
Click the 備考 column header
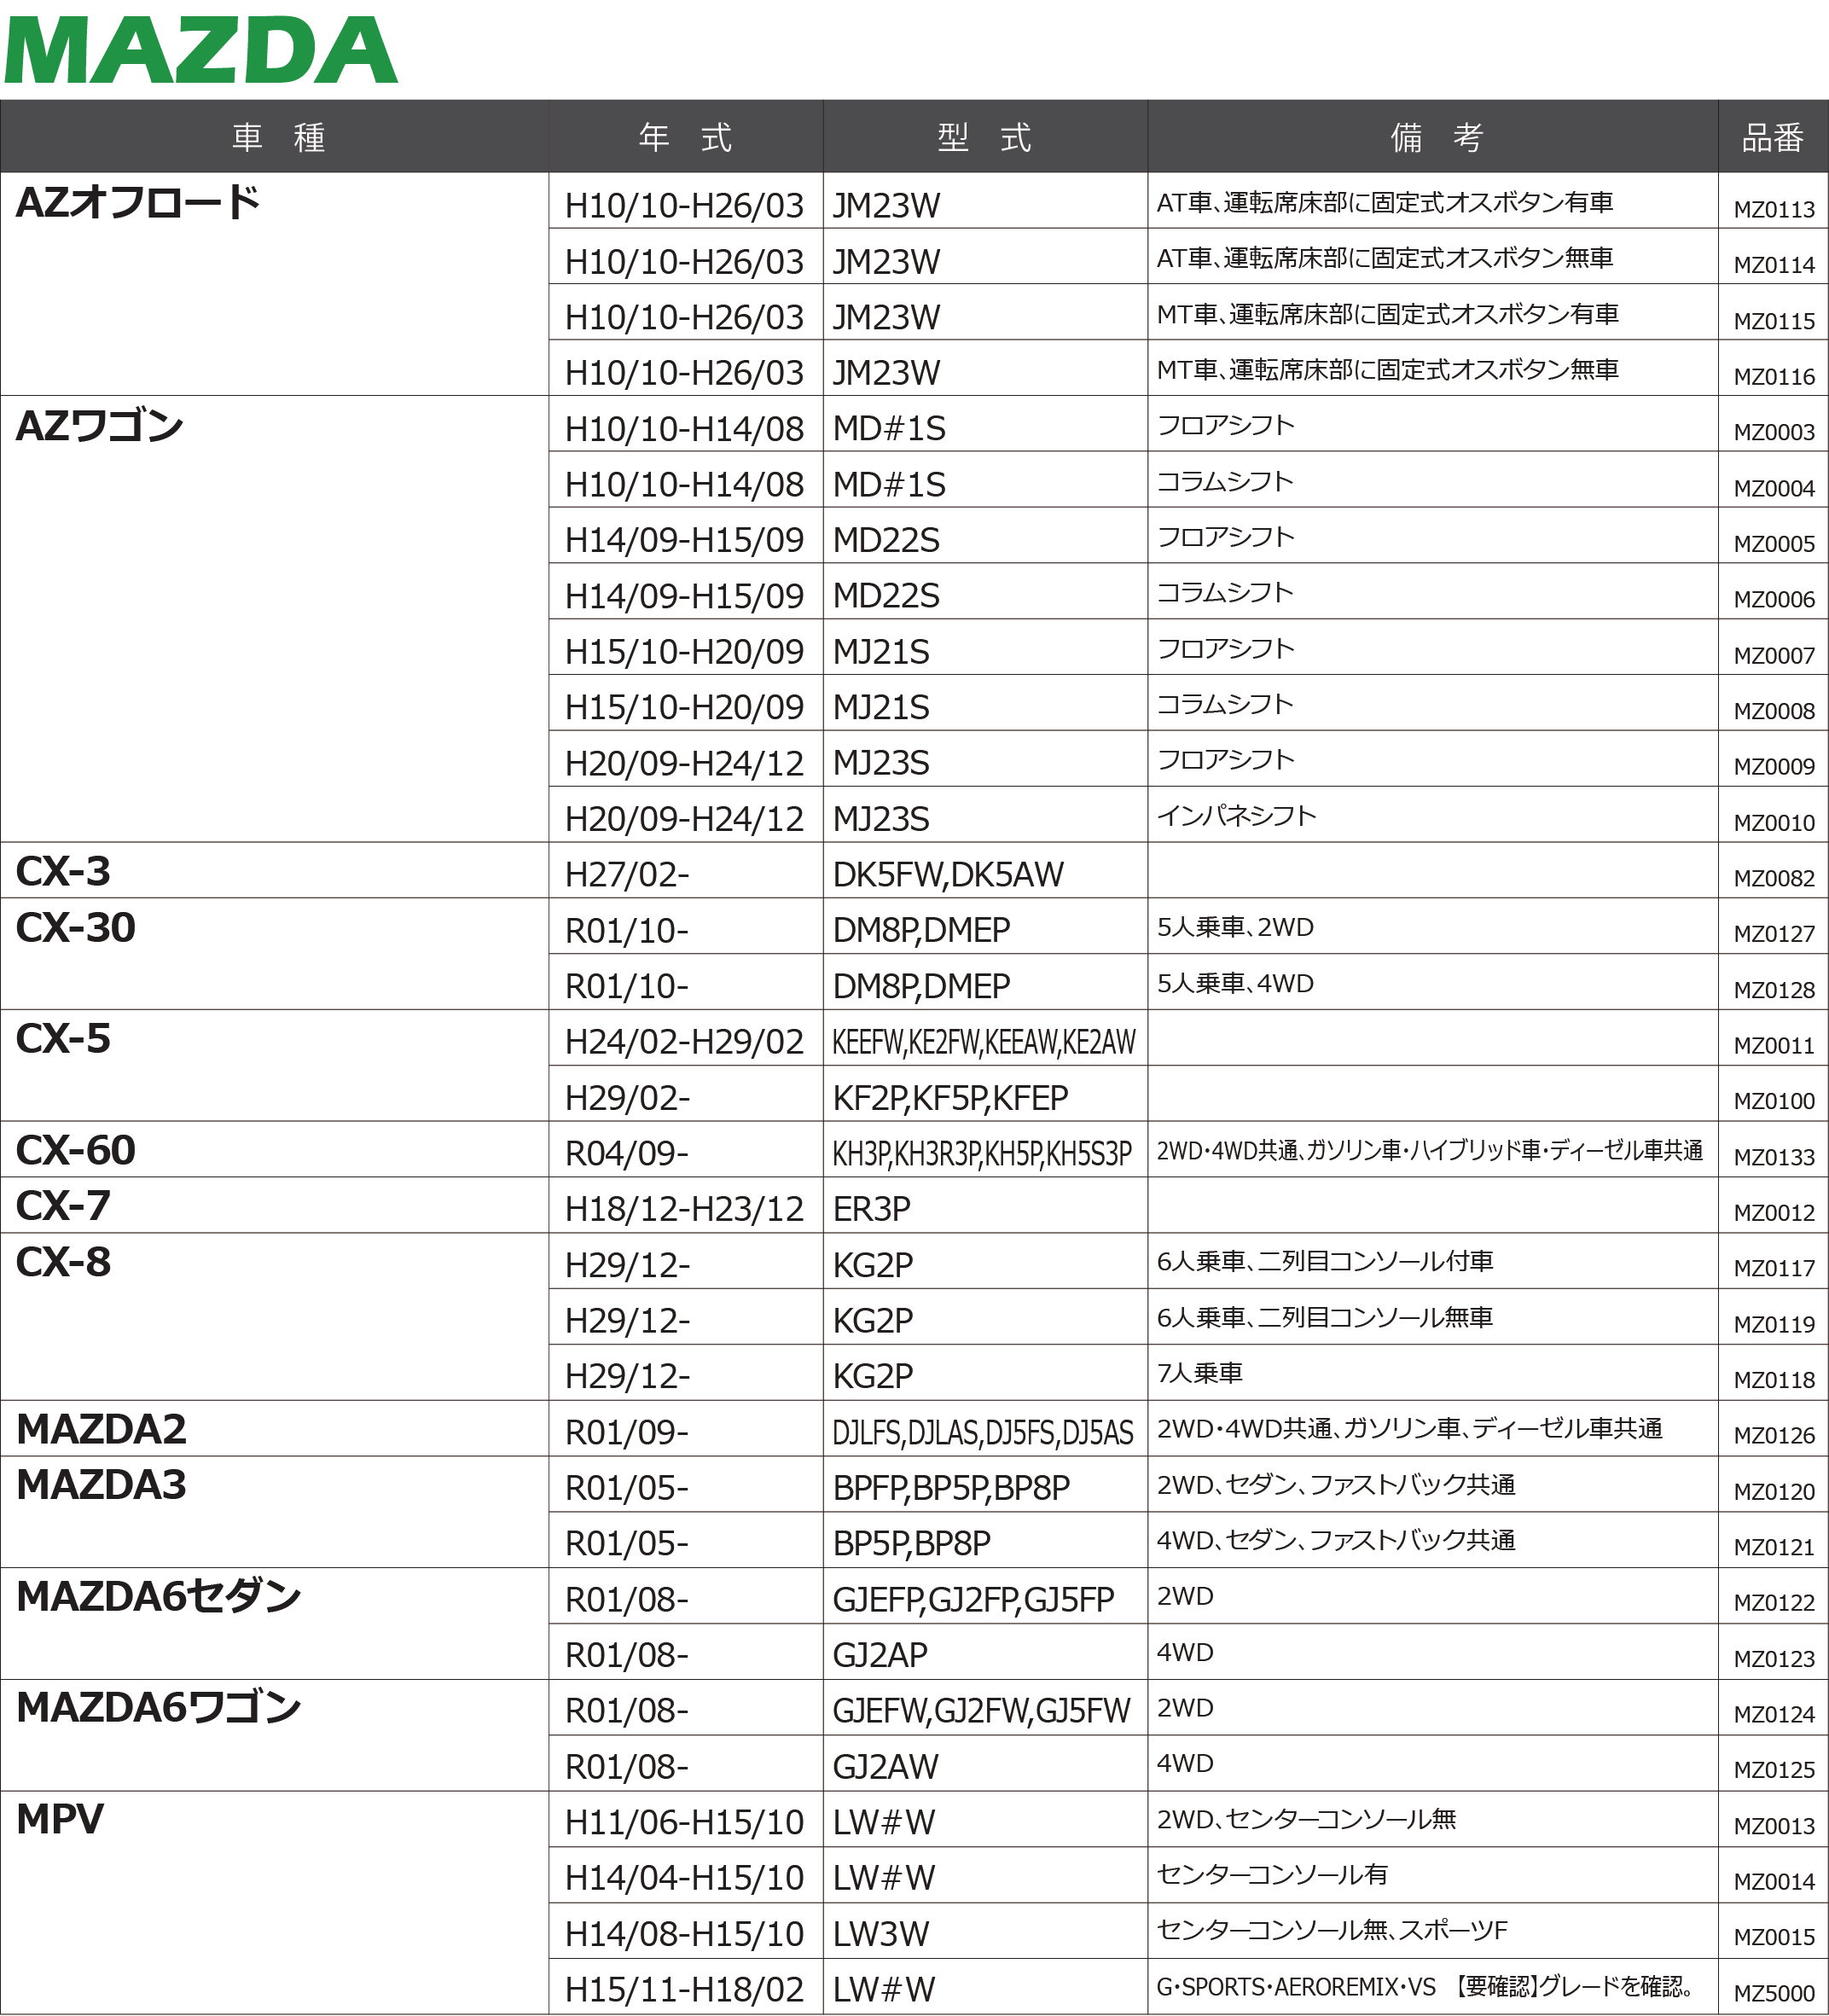coord(1434,137)
